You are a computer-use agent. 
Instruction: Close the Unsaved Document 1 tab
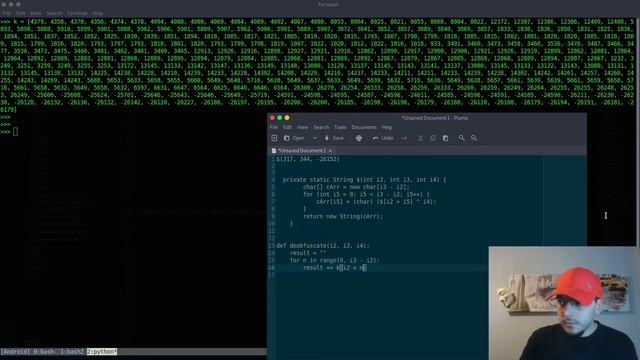330,151
